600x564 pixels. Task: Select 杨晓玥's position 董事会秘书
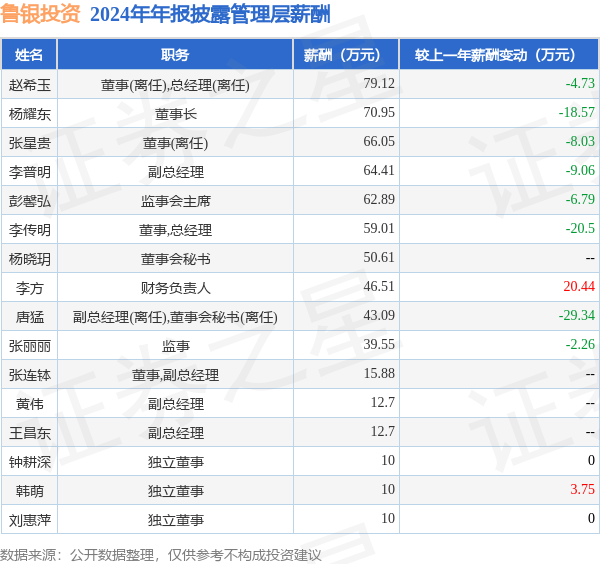tap(175, 259)
